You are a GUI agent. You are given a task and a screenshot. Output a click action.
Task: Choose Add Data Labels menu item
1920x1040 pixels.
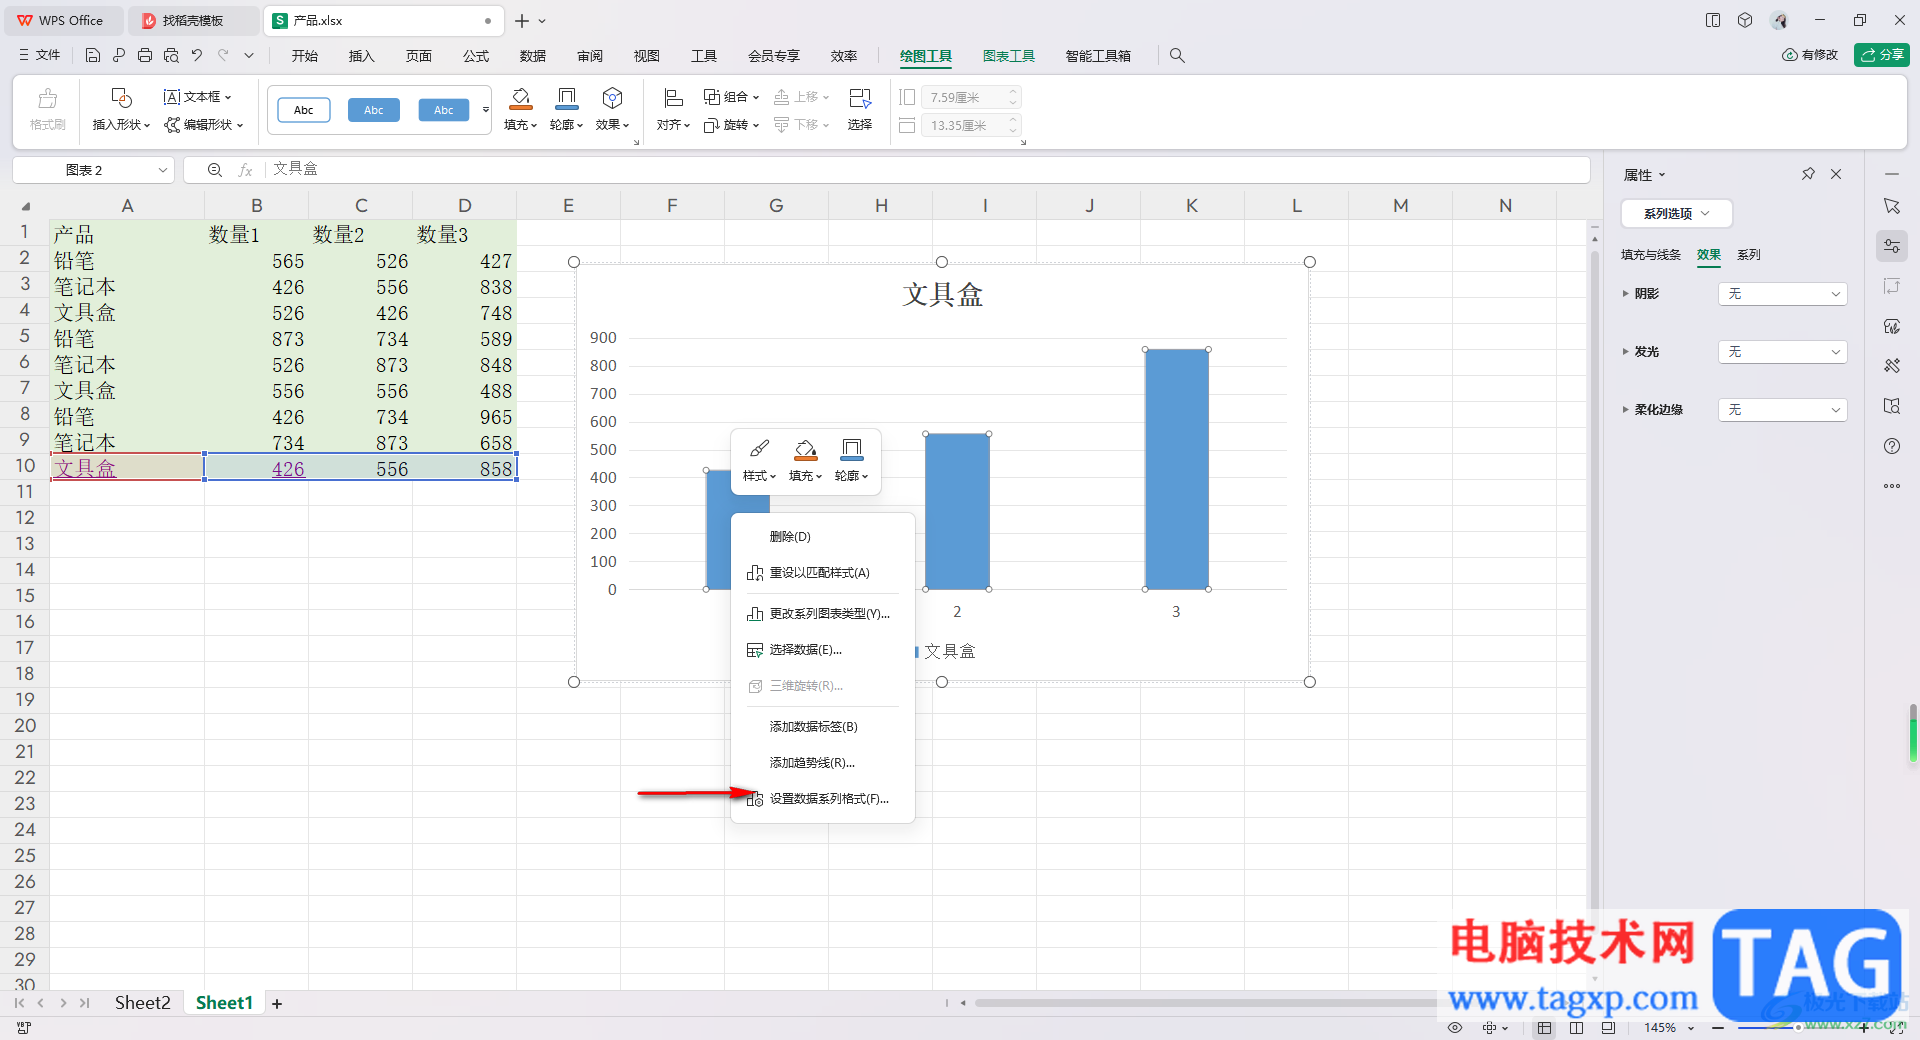pos(823,727)
